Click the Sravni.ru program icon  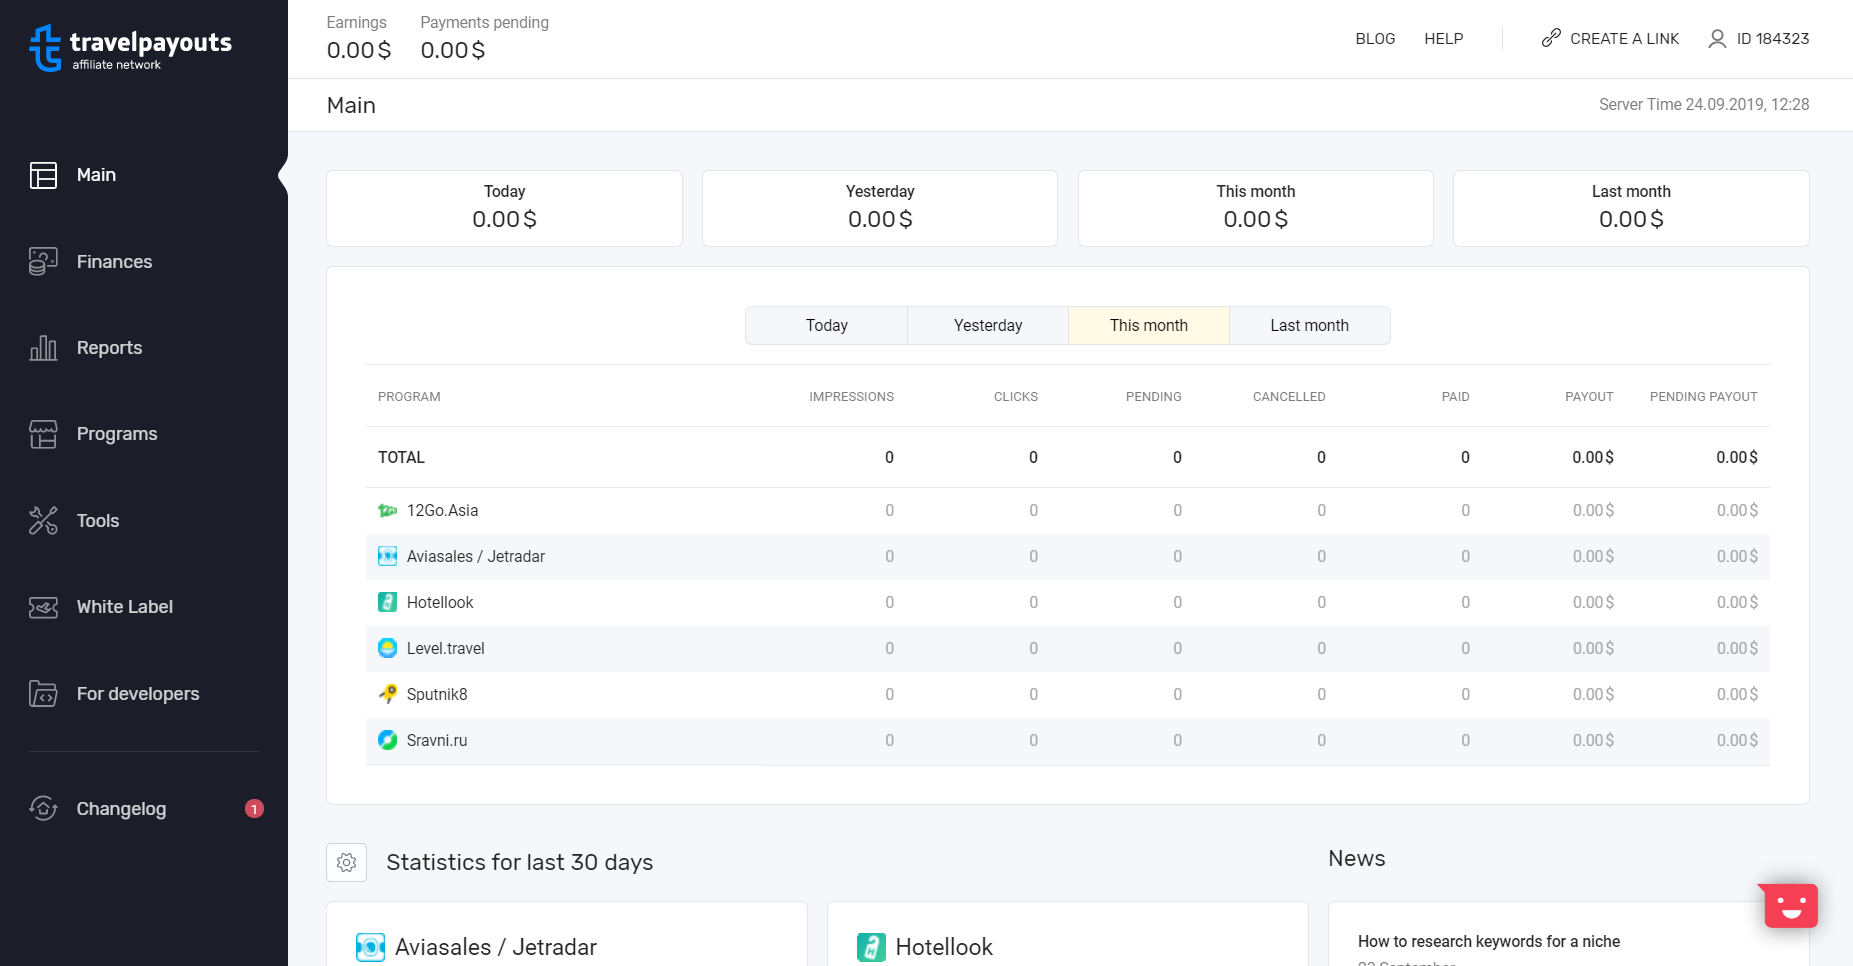[x=388, y=740]
